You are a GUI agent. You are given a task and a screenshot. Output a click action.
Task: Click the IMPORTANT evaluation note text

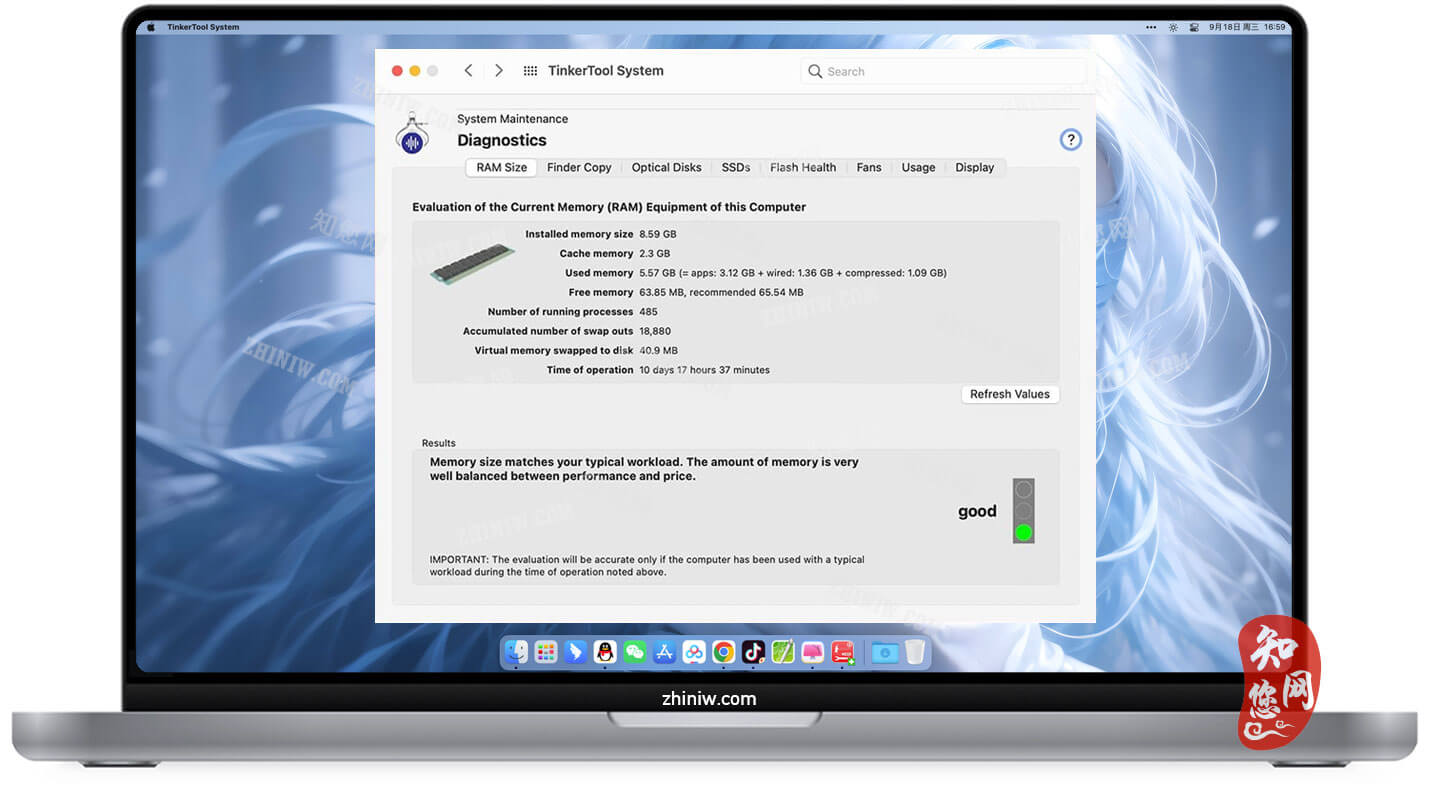[x=647, y=566]
